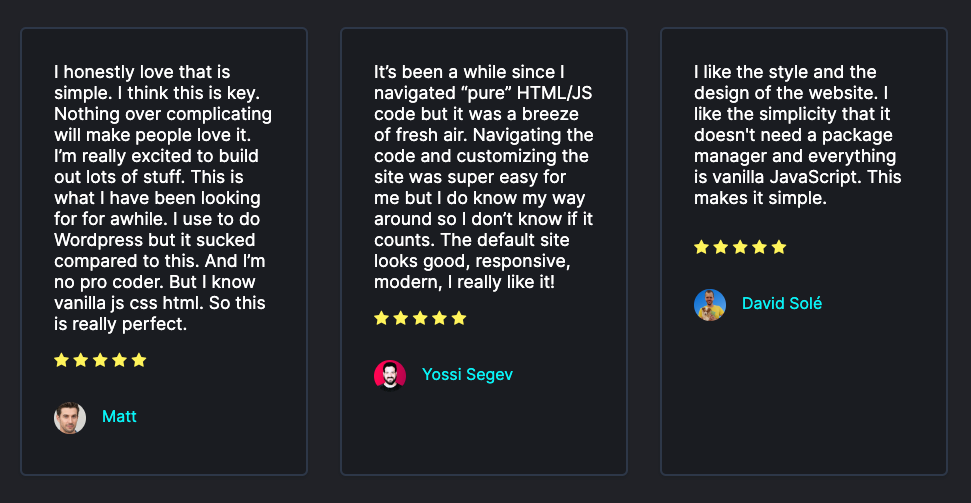
Task: Click first star in Yossi Segev's rating
Action: (381, 318)
